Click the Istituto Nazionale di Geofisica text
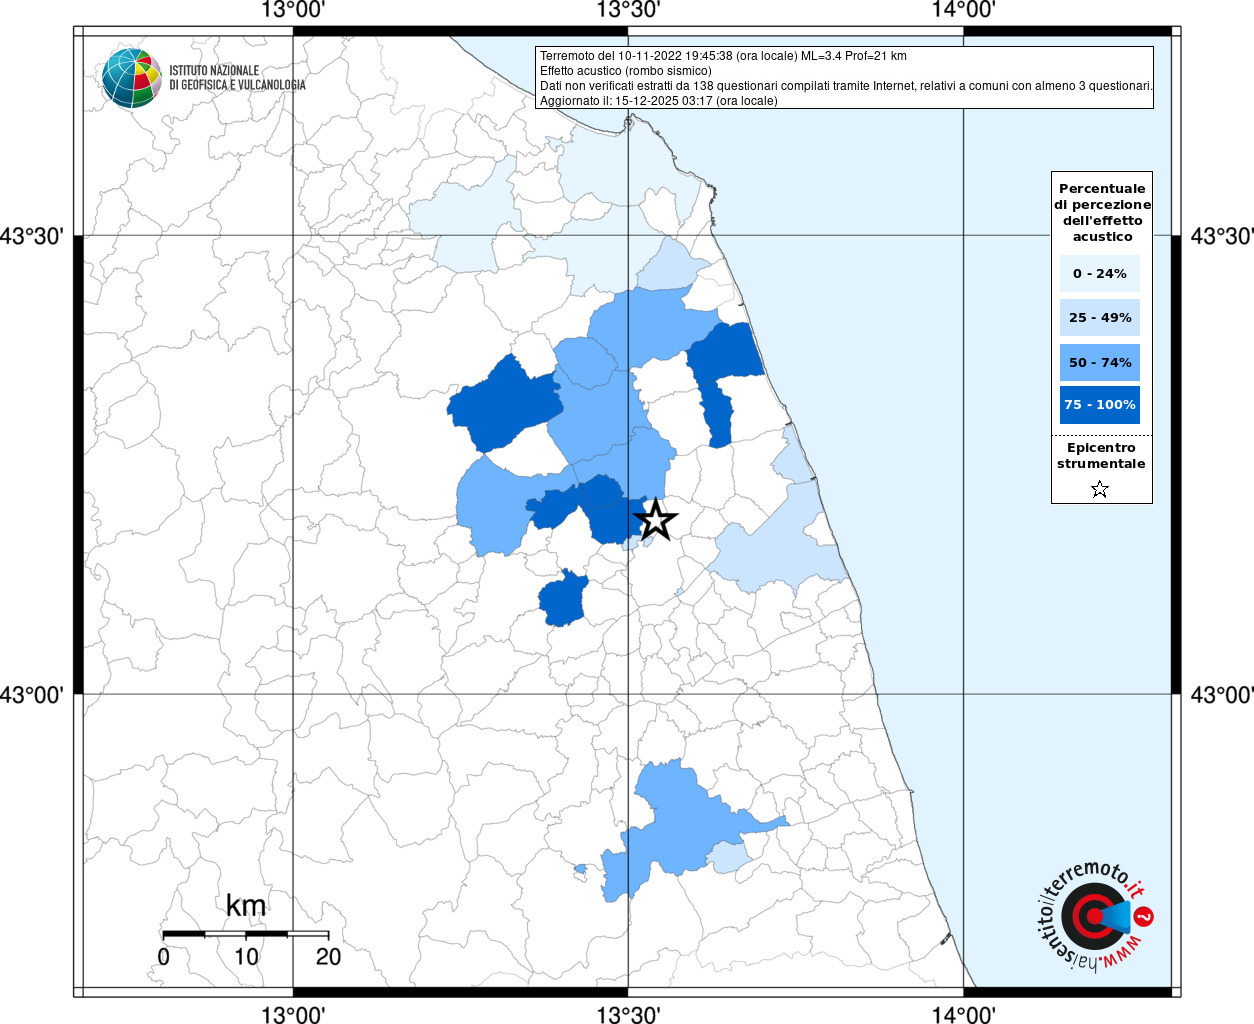The width and height of the screenshot is (1254, 1024). click(x=237, y=78)
